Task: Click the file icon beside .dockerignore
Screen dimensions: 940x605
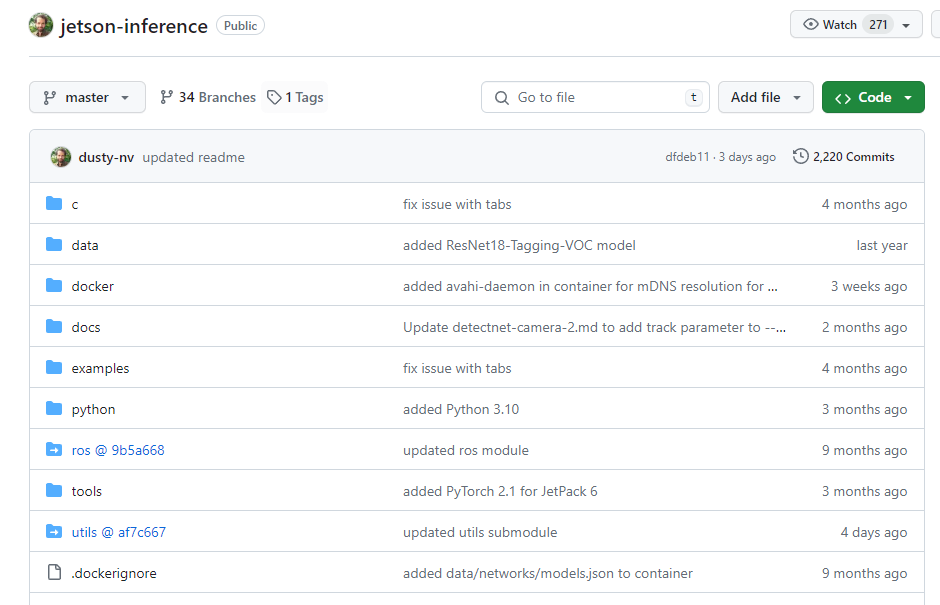Action: 54,573
